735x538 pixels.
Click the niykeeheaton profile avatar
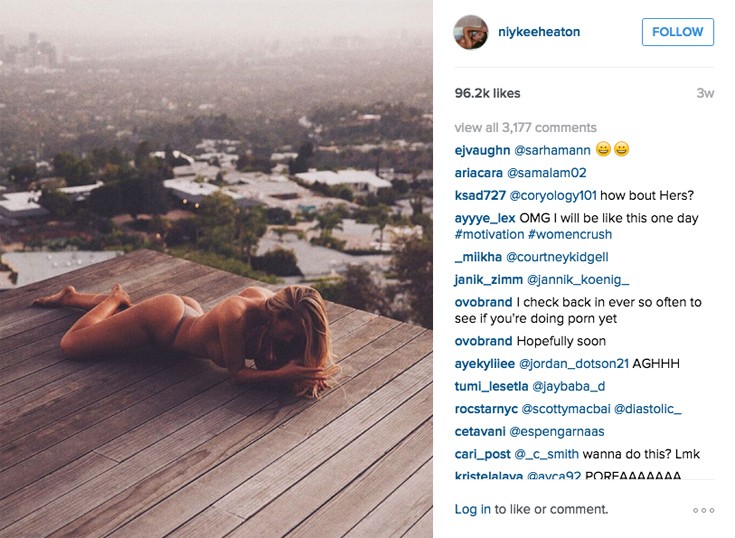(x=471, y=32)
